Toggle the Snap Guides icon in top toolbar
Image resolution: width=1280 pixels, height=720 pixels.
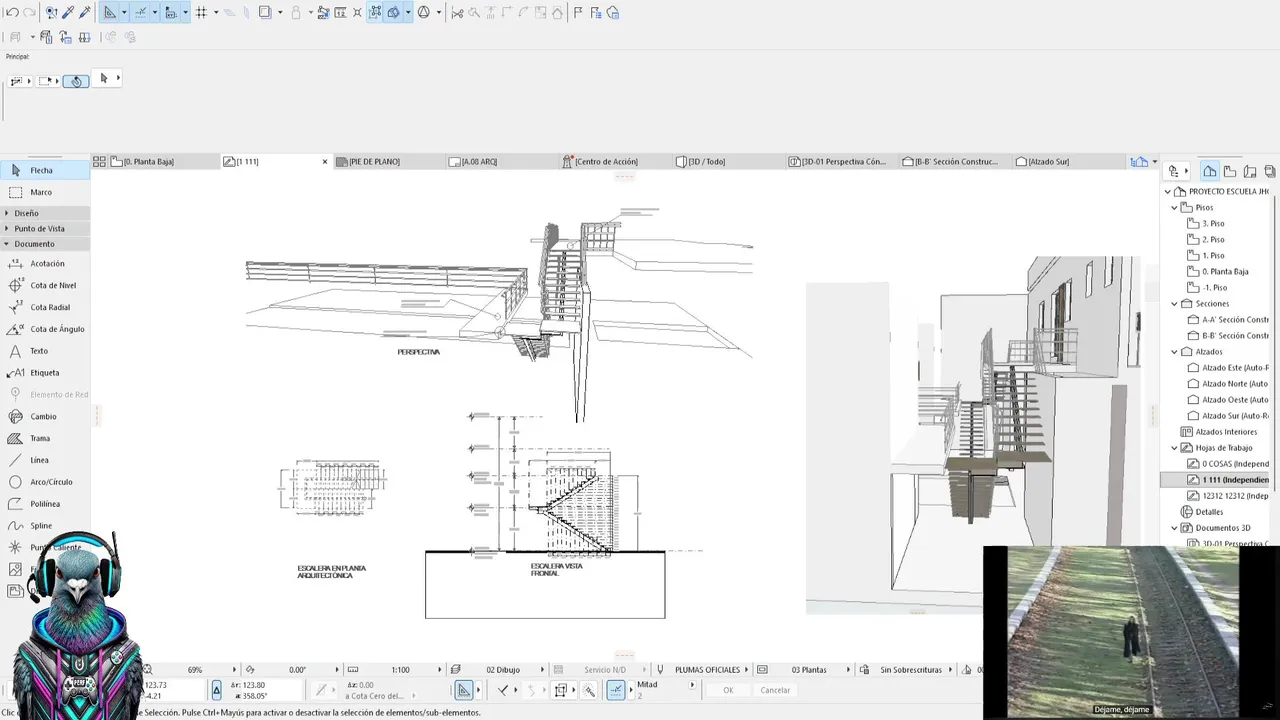pos(140,13)
